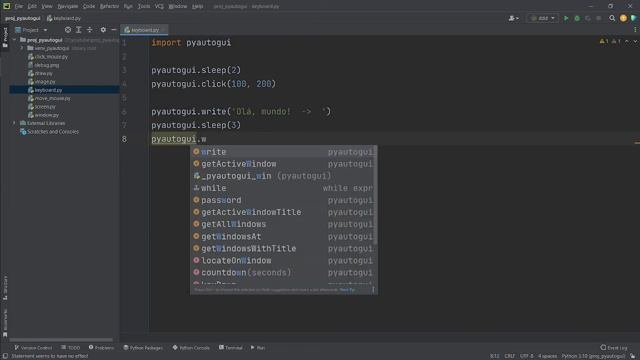The height and width of the screenshot is (360, 640).
Task: Open File menu
Action: 19,6
